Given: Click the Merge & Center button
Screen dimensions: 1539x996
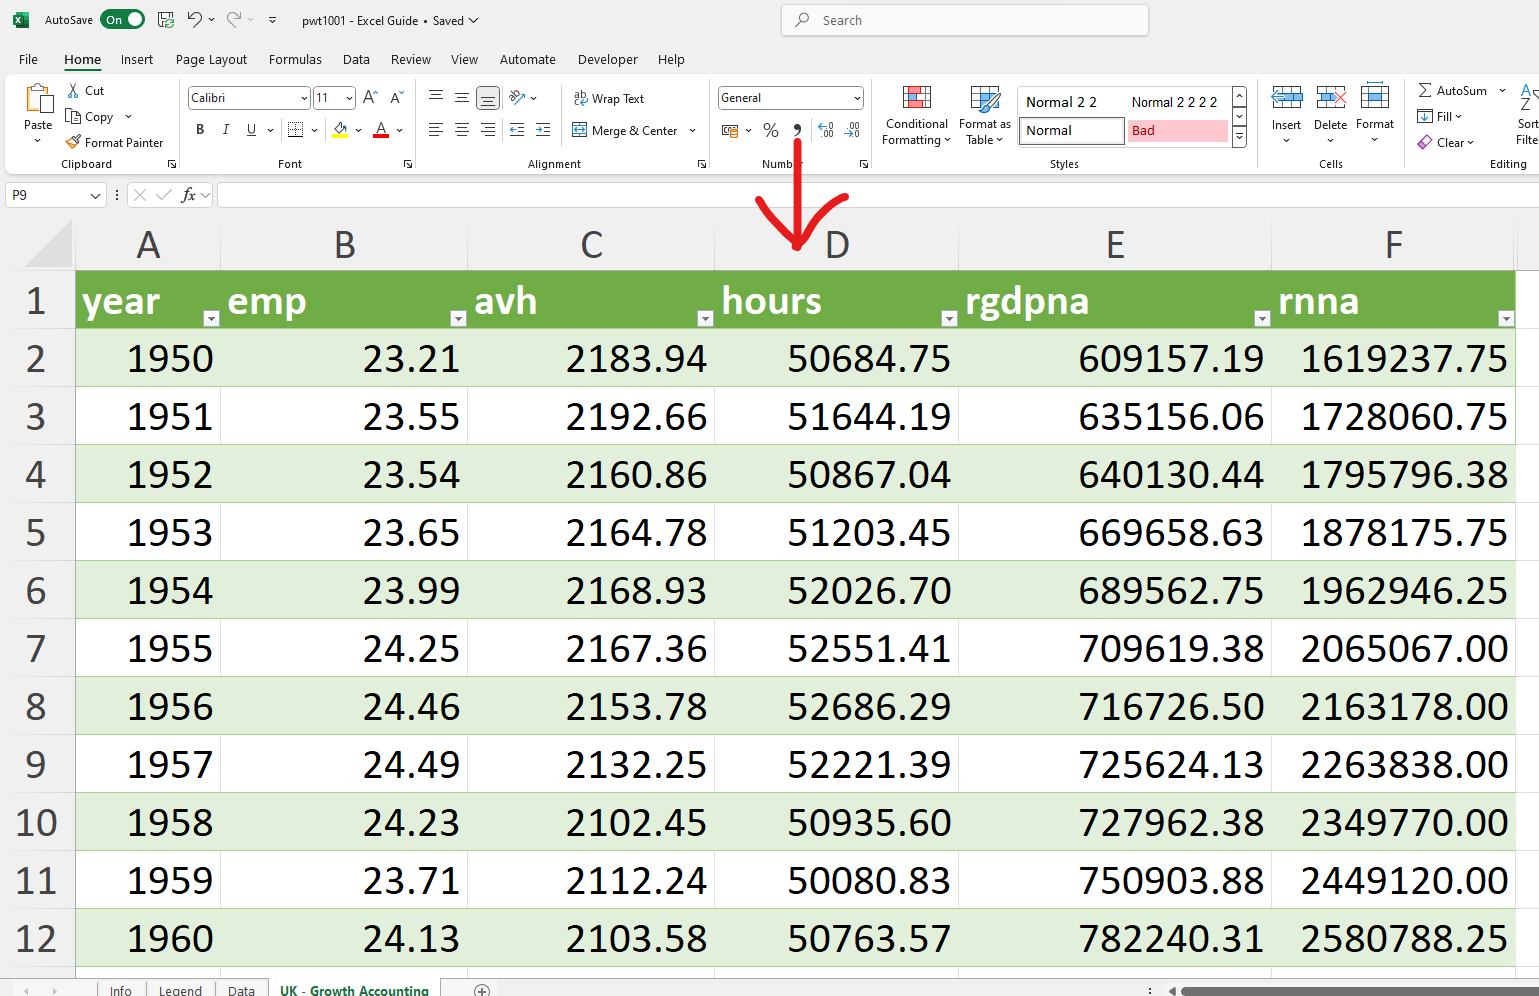Looking at the screenshot, I should (625, 130).
